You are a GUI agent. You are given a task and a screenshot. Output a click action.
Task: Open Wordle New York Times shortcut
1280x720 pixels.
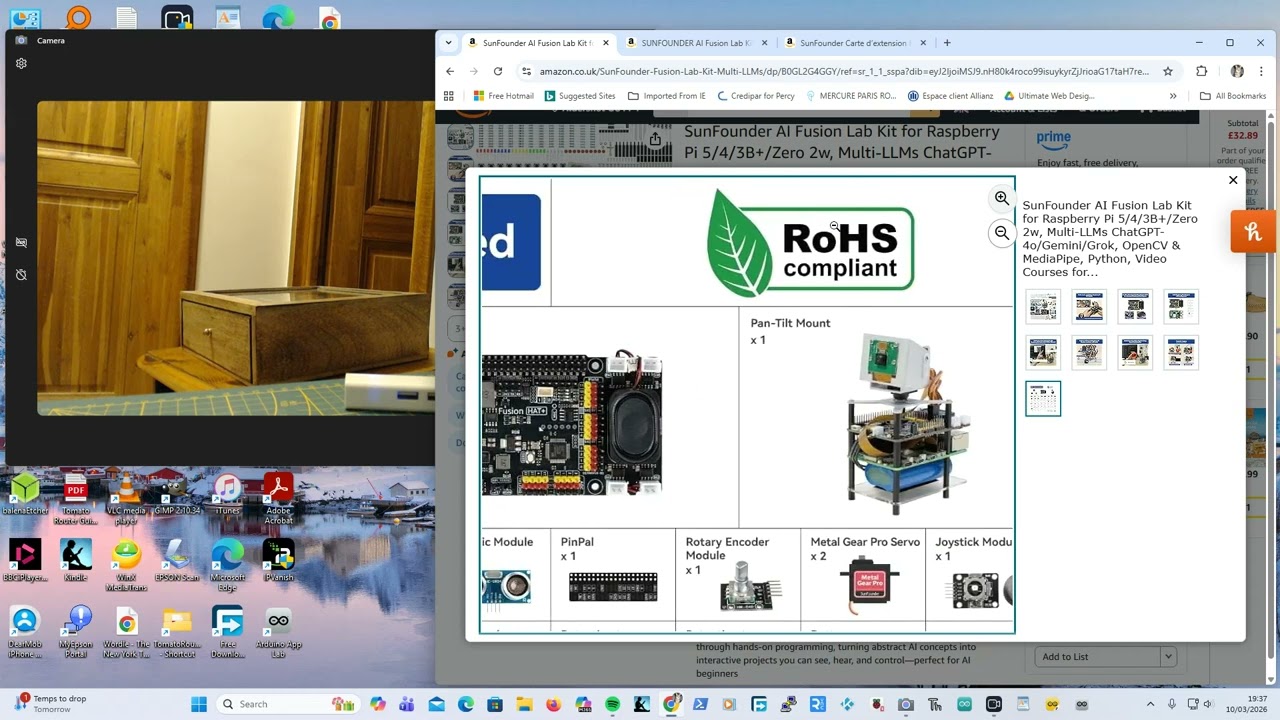(x=126, y=632)
